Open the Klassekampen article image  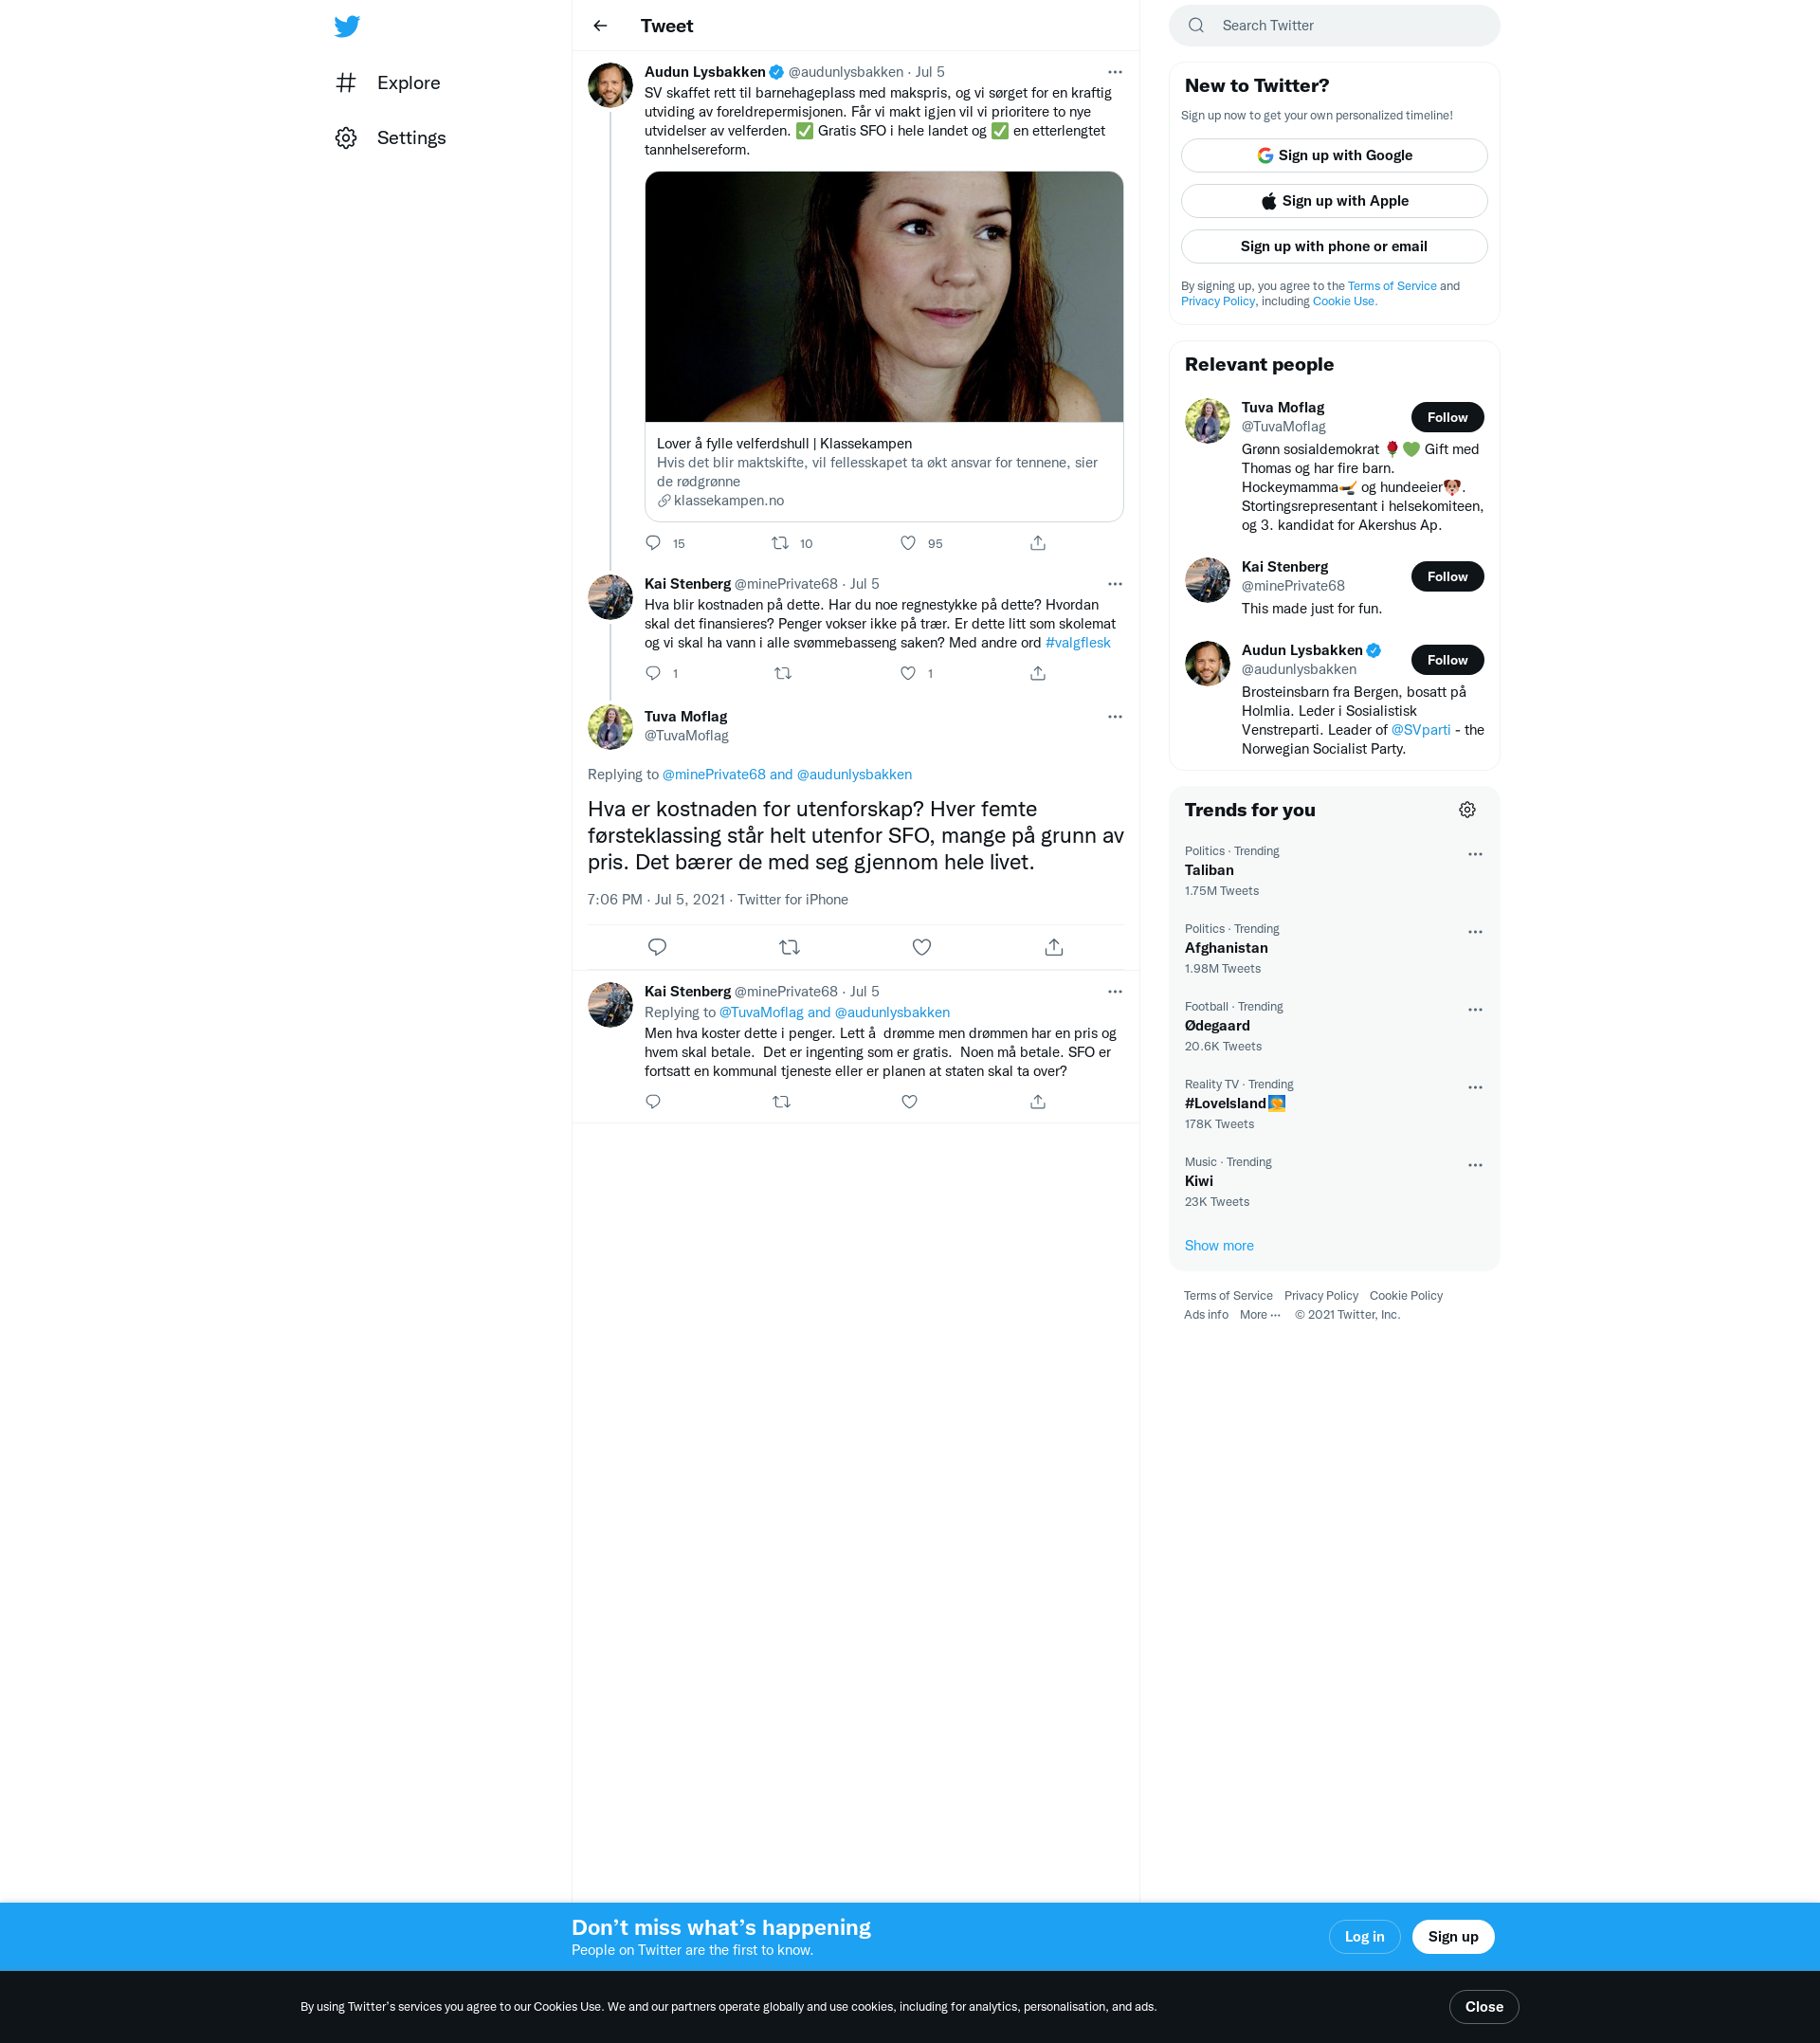[884, 297]
